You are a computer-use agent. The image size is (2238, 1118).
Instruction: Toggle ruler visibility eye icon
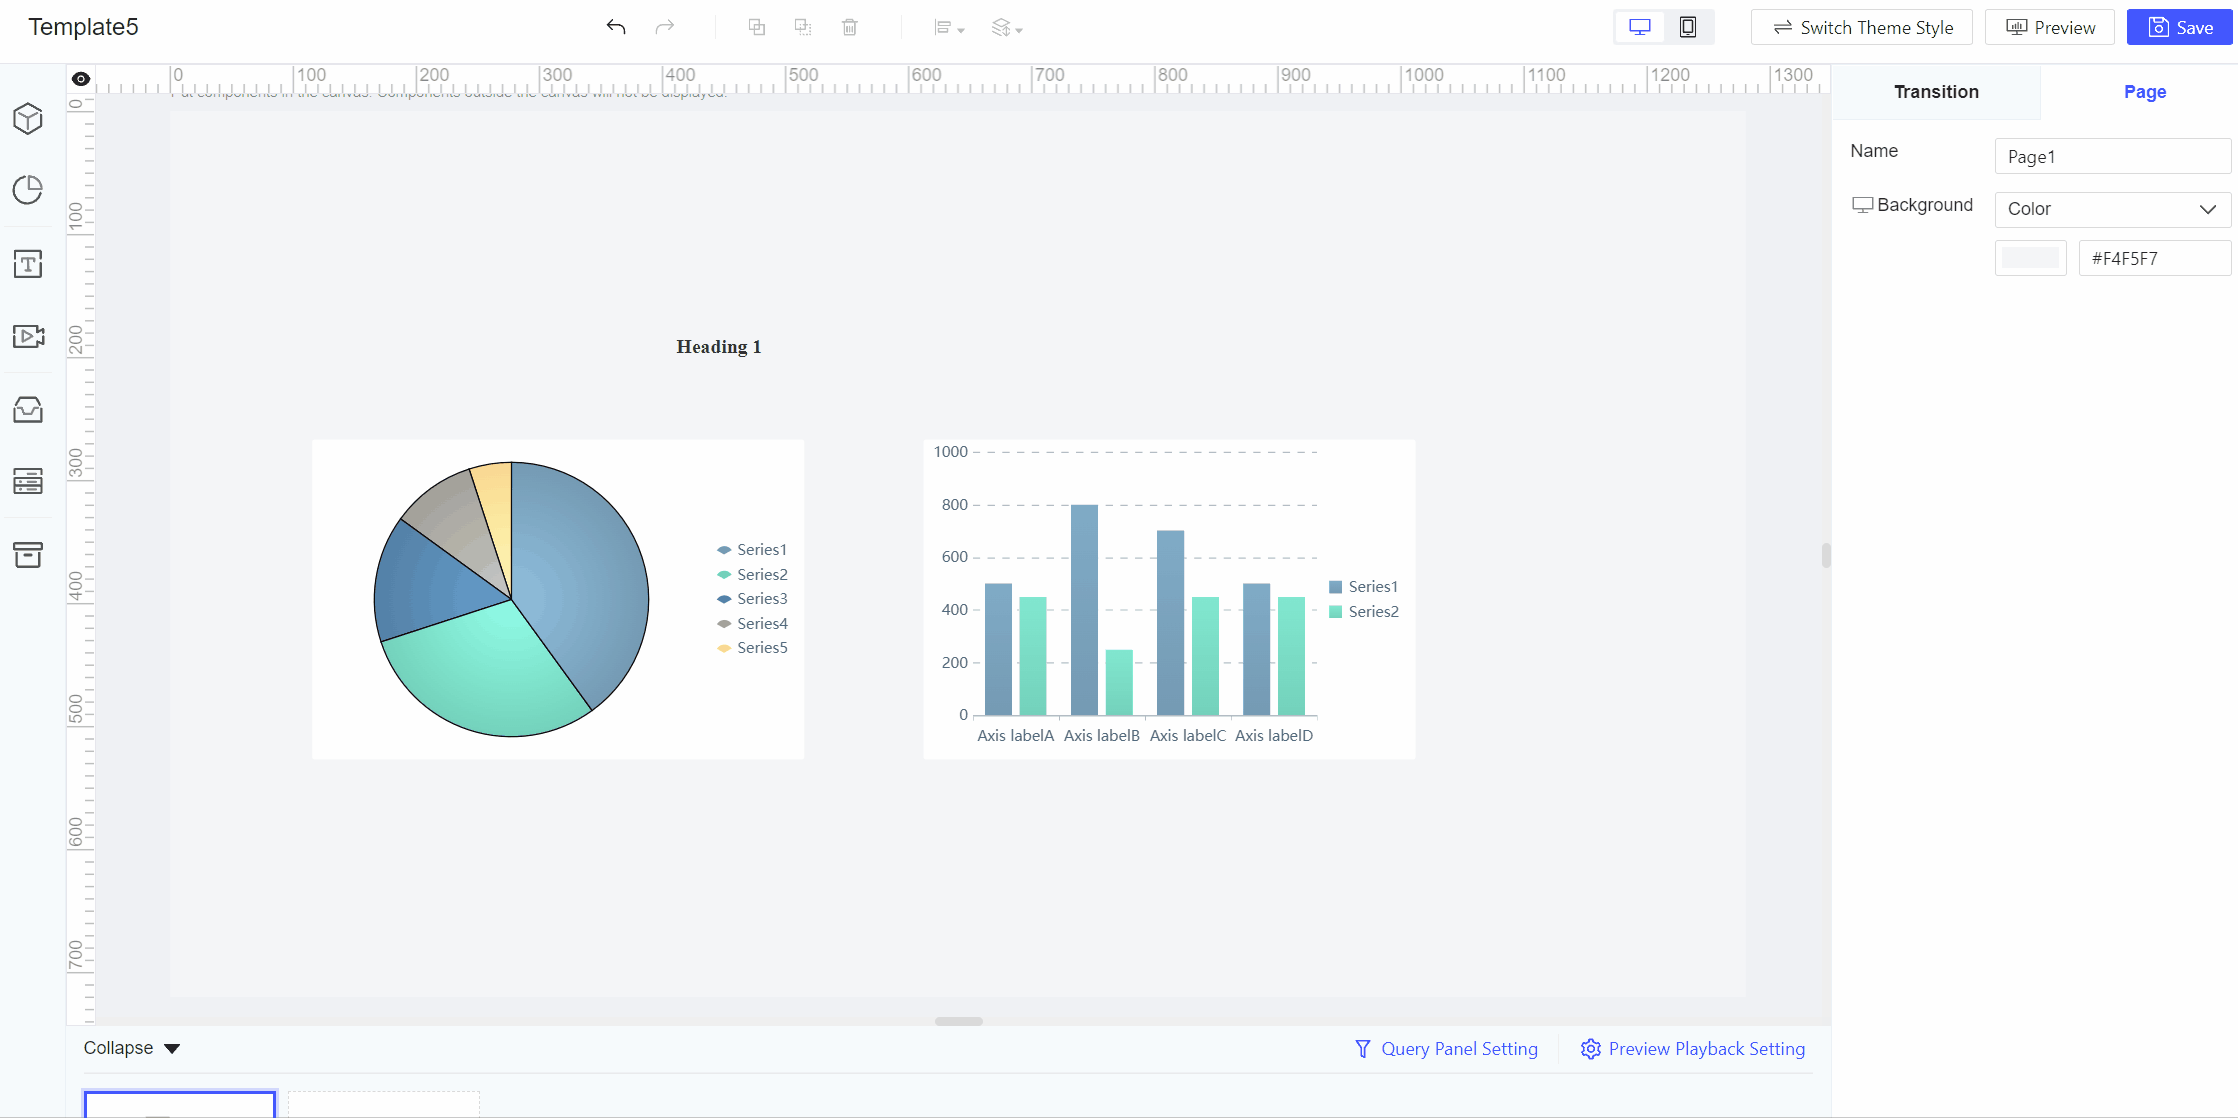pos(81,79)
